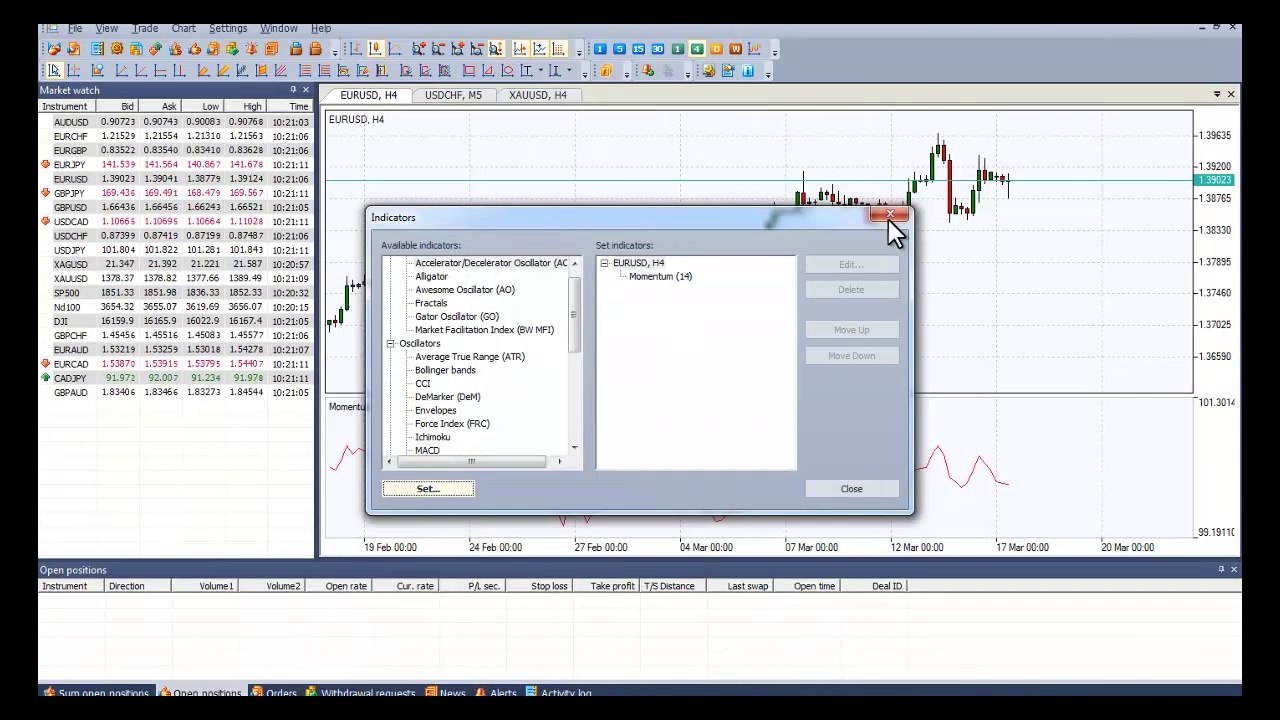1280x720 pixels.
Task: Select the rectangle drawing tool
Action: coord(469,70)
